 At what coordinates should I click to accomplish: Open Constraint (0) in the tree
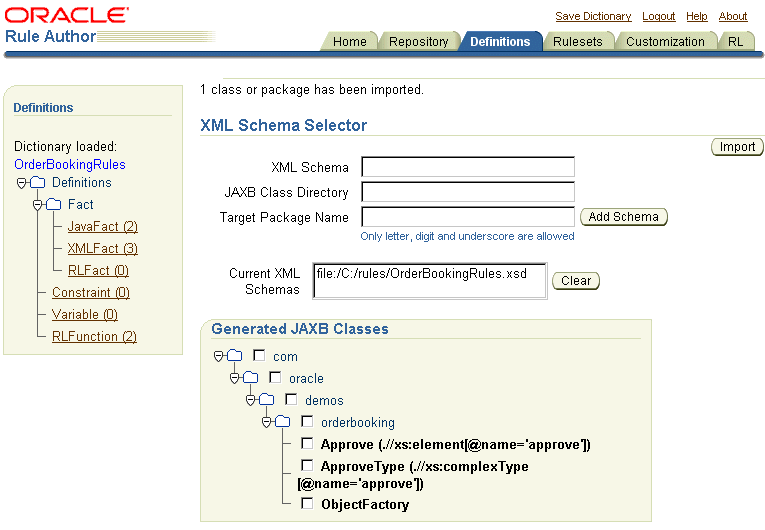[x=91, y=292]
